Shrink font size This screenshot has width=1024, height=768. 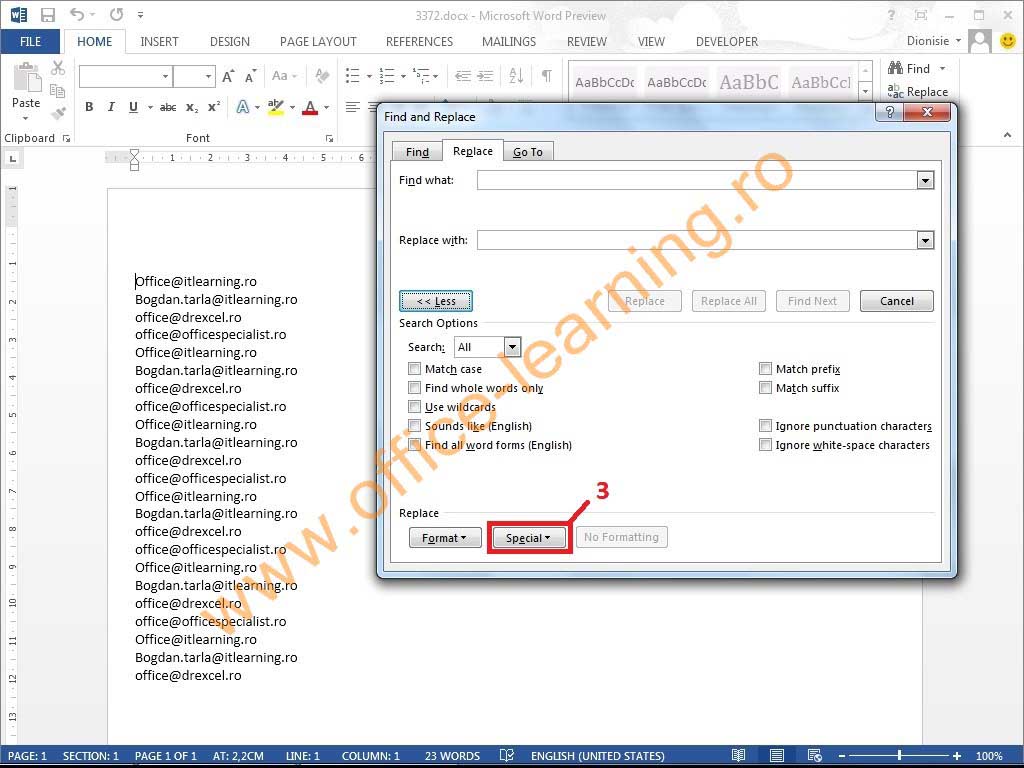(x=250, y=76)
